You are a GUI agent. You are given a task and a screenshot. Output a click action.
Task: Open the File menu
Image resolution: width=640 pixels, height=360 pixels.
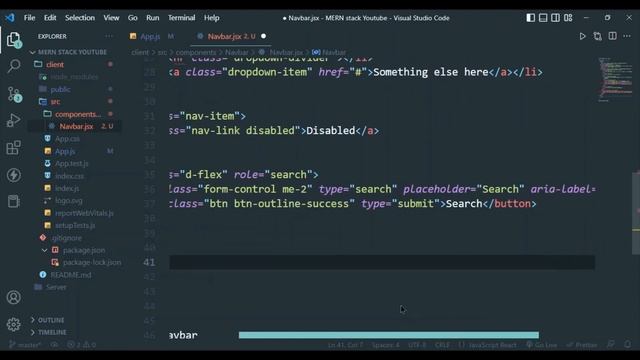(29, 18)
